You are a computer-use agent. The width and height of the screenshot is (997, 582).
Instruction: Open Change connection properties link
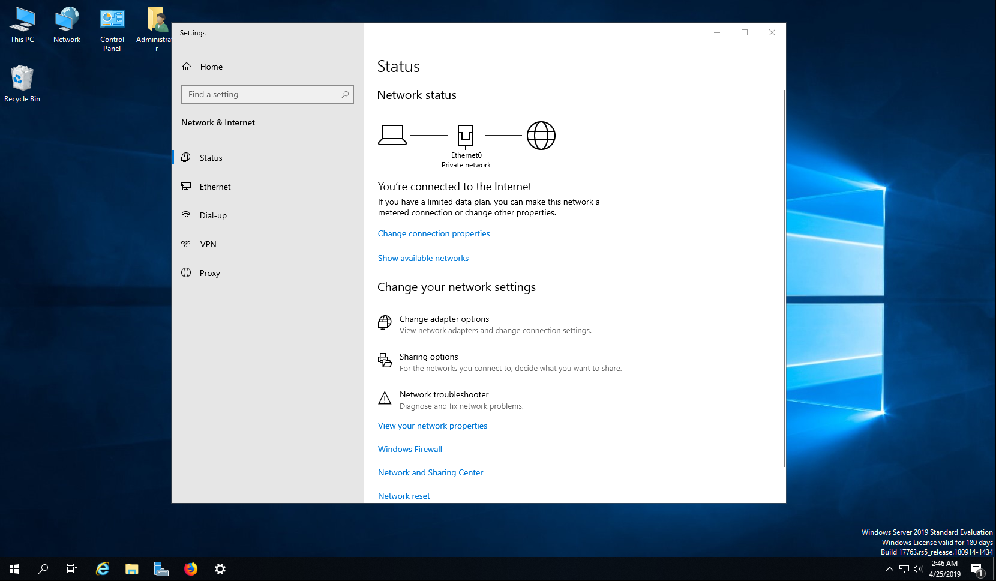click(x=434, y=233)
